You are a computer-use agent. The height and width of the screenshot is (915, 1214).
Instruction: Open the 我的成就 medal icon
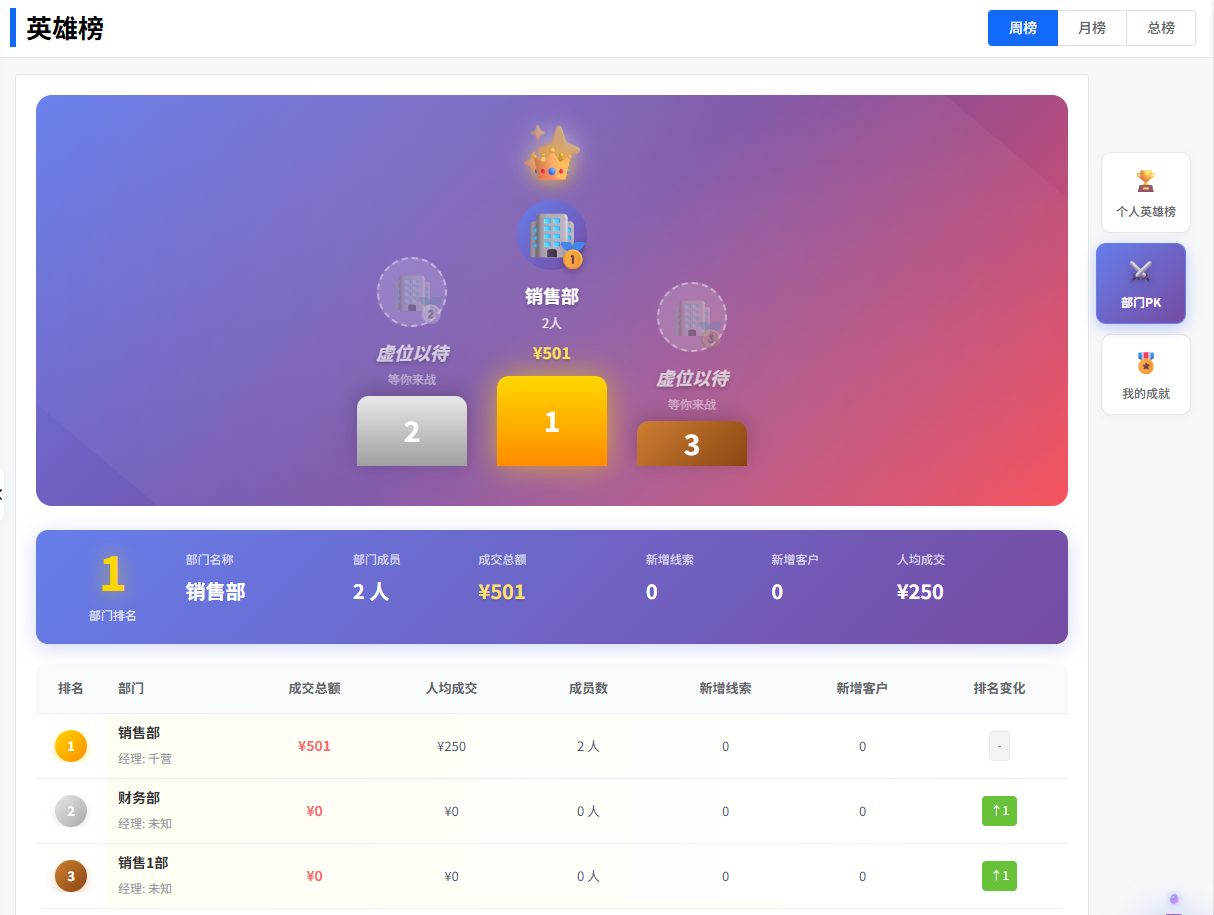[1145, 363]
